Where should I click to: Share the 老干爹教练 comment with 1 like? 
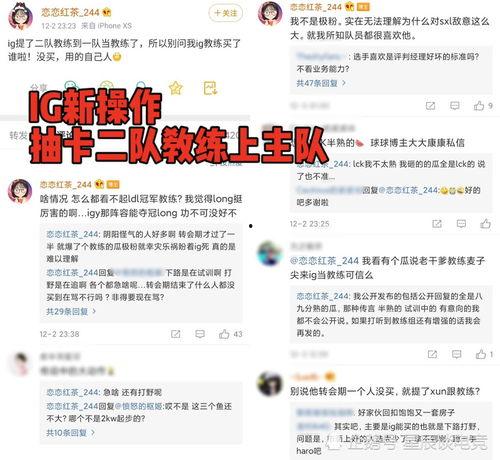(432, 354)
